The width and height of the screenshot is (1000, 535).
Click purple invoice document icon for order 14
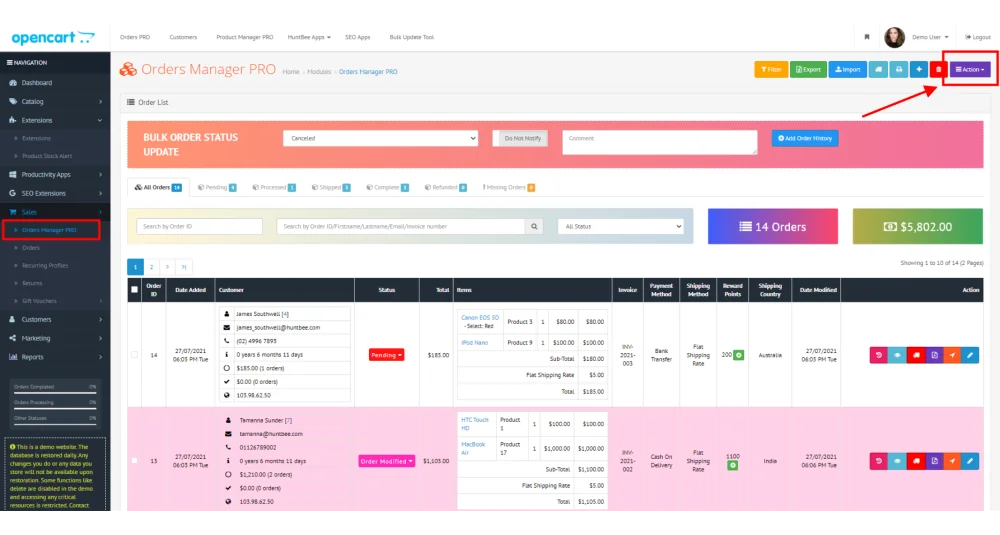click(934, 355)
